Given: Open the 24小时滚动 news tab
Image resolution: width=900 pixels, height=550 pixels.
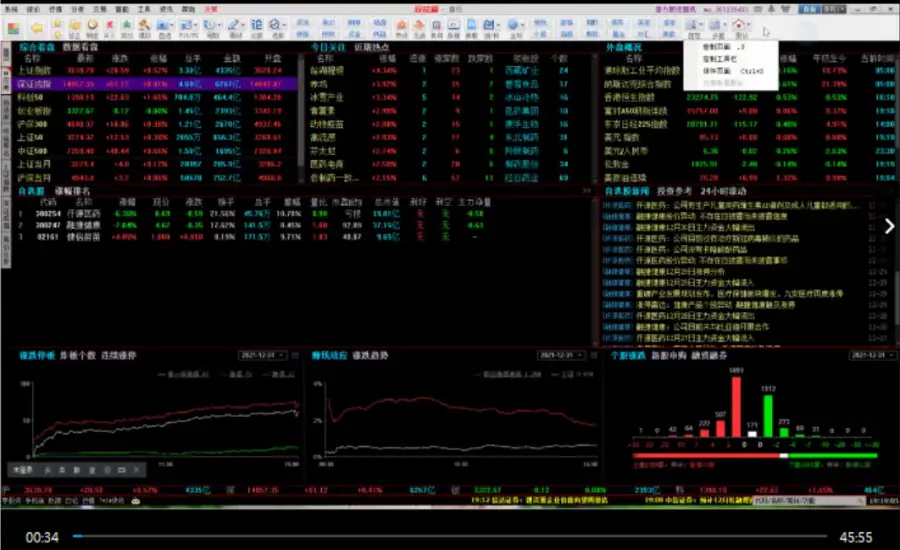Looking at the screenshot, I should point(725,190).
